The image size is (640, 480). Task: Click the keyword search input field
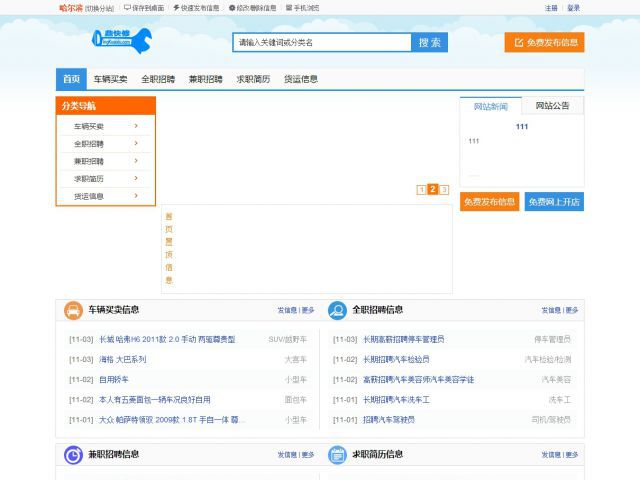(x=321, y=43)
